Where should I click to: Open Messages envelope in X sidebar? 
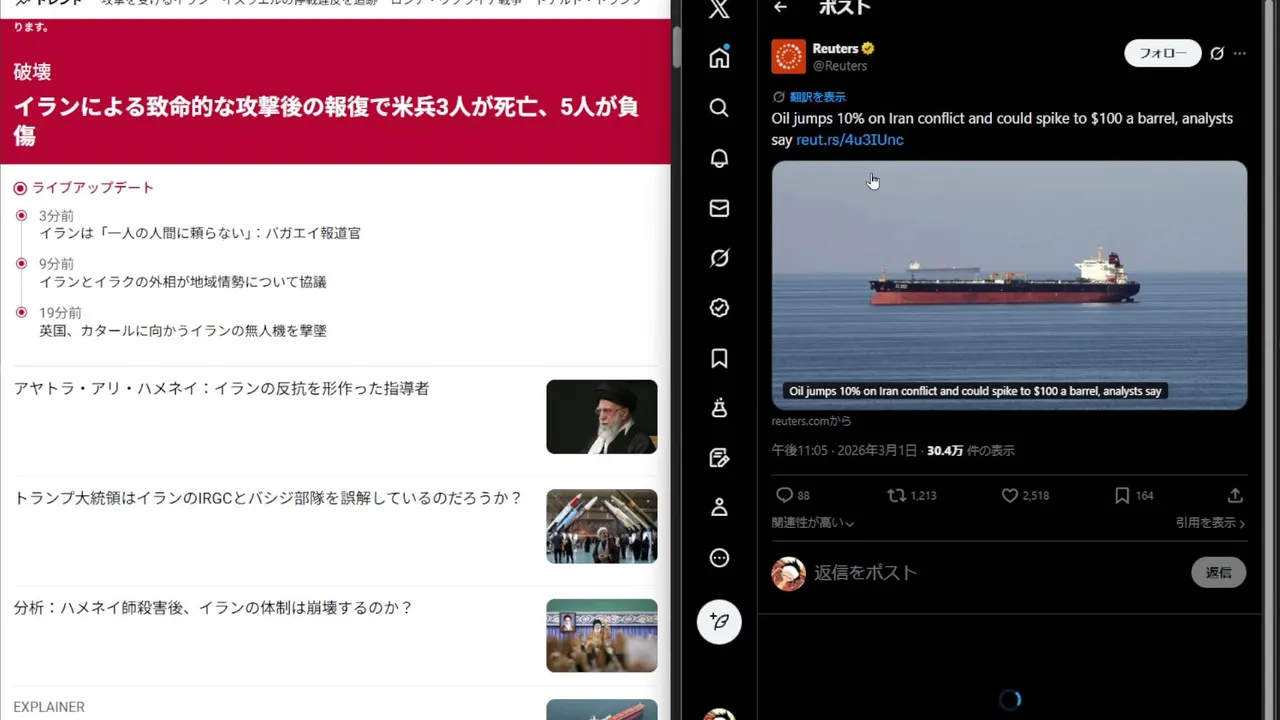click(719, 208)
